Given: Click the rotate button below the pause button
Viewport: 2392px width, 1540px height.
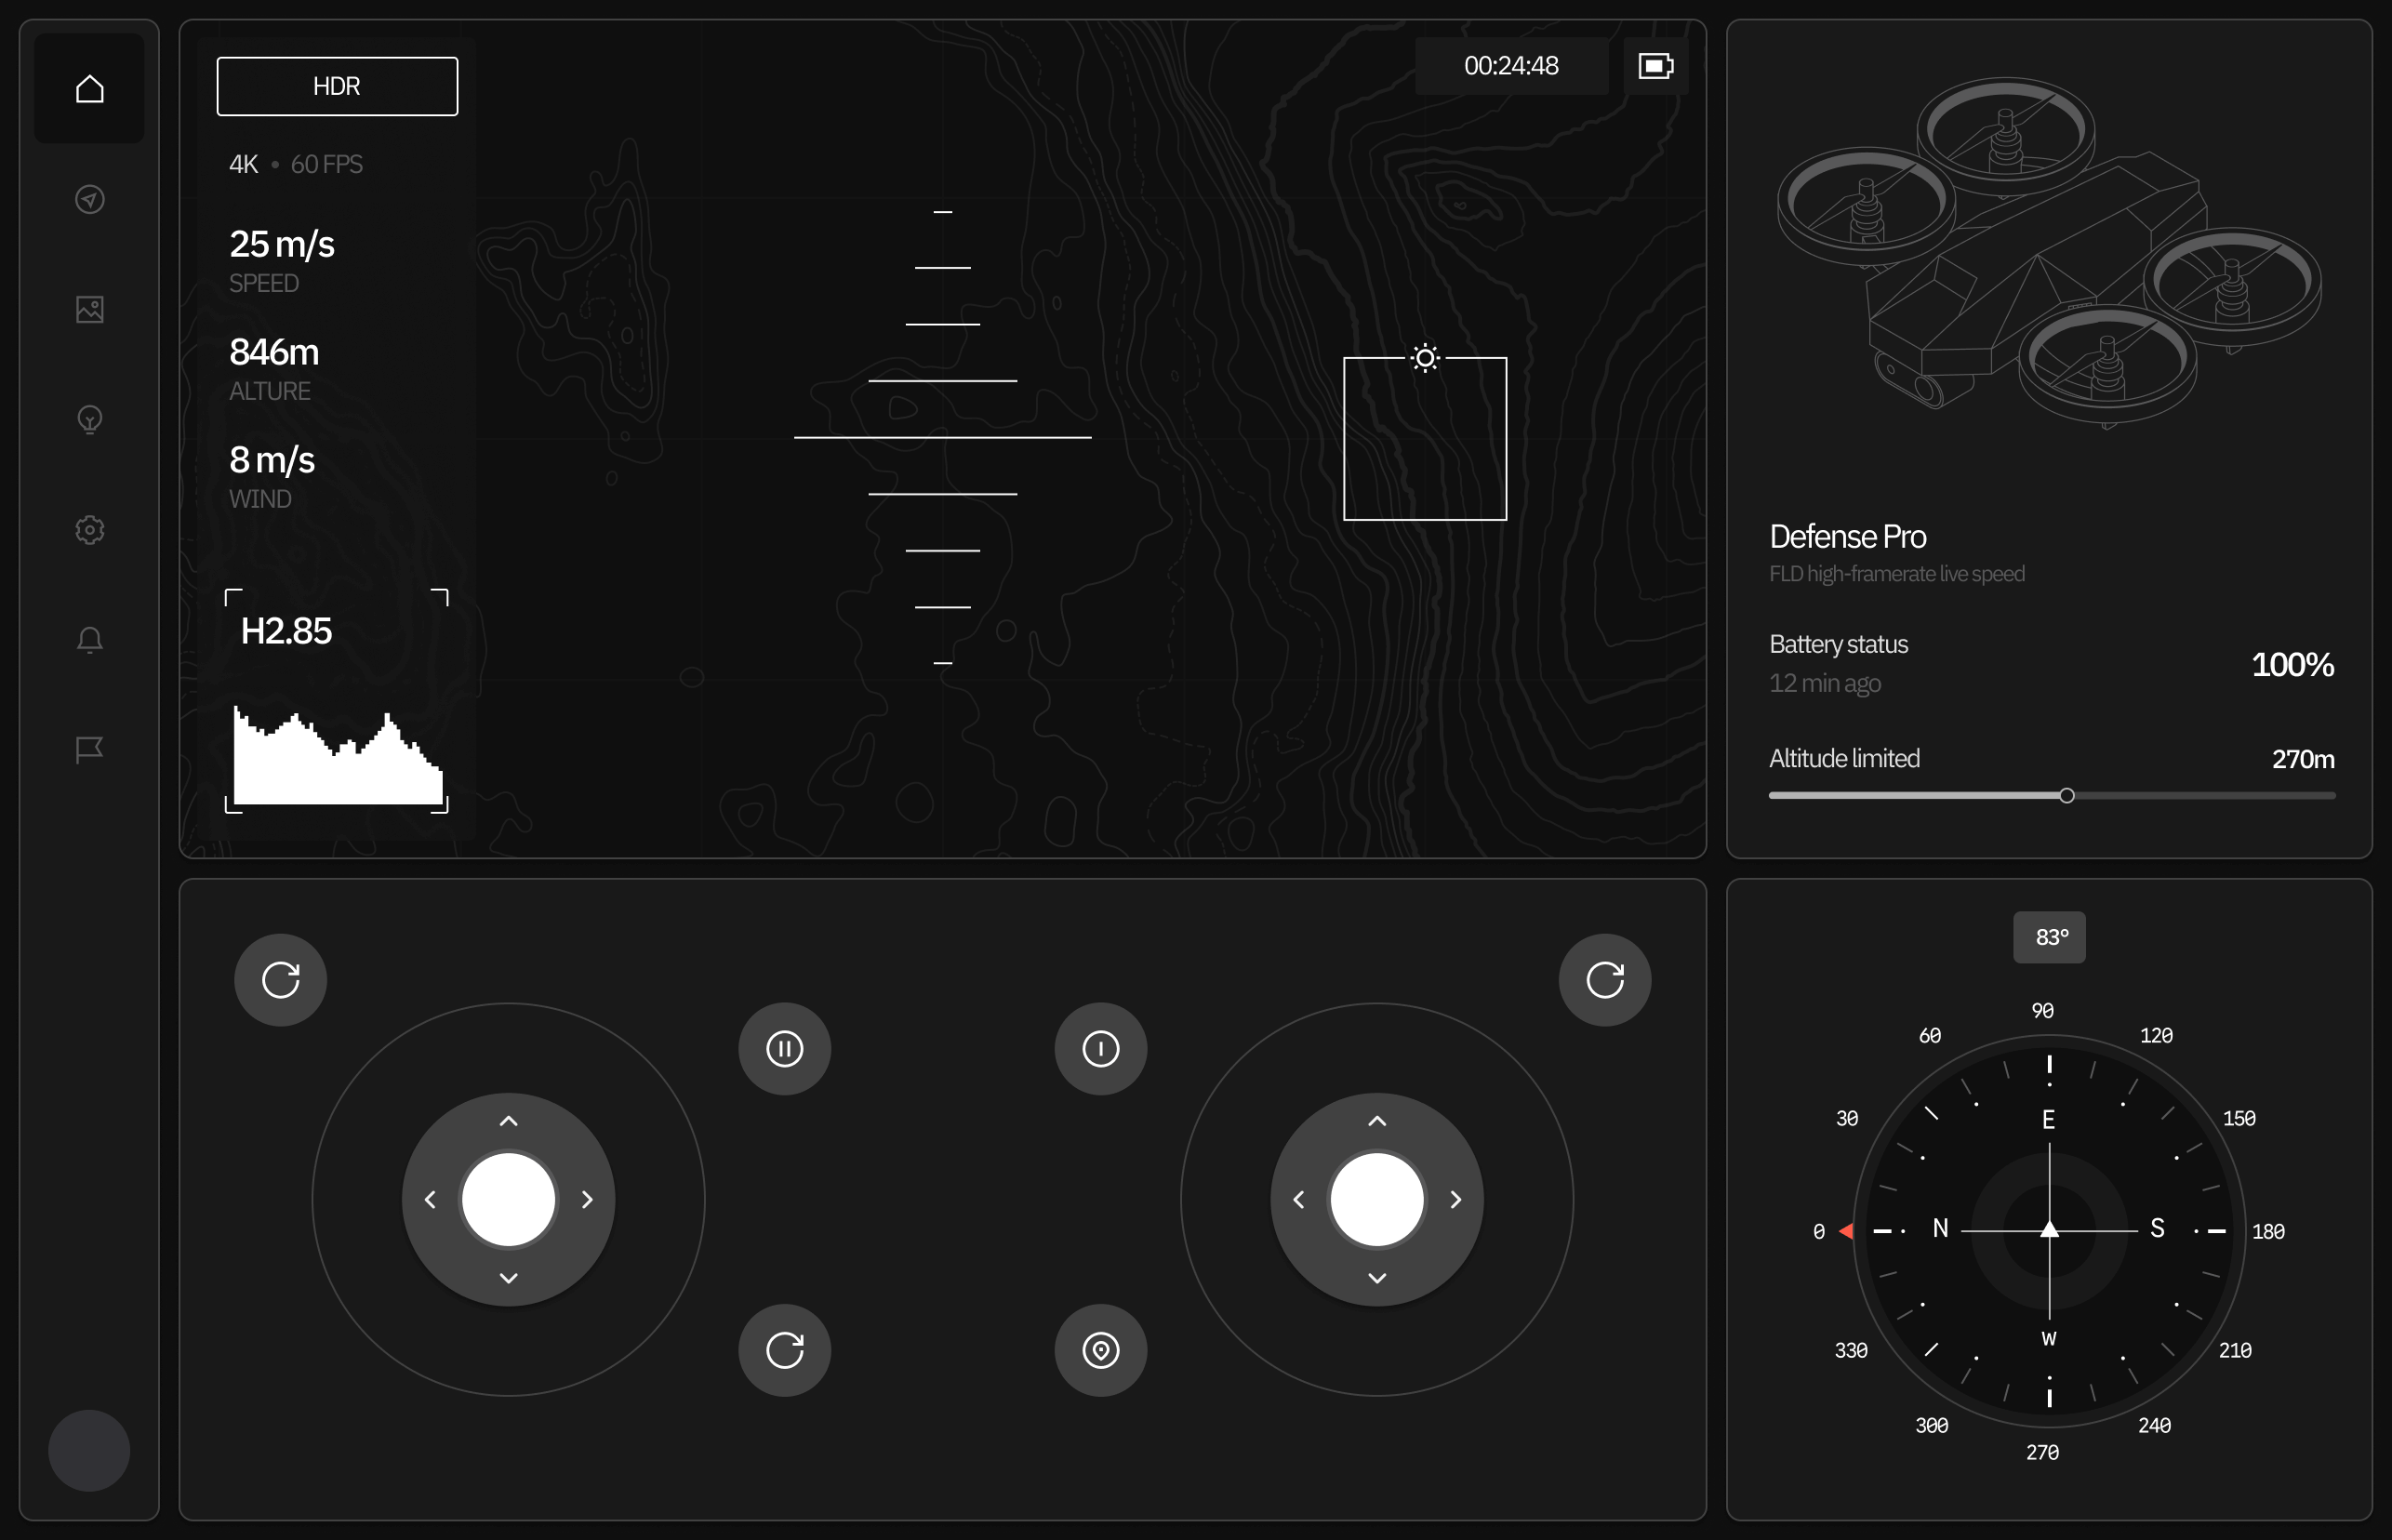Looking at the screenshot, I should tap(785, 1350).
